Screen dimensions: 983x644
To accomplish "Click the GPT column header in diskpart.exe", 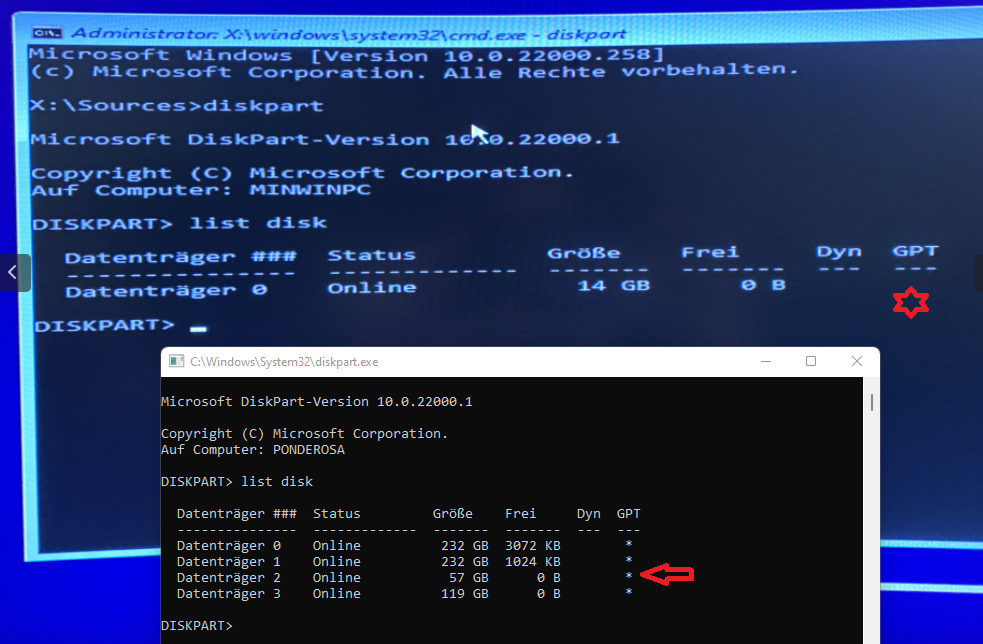I will pyautogui.click(x=628, y=514).
